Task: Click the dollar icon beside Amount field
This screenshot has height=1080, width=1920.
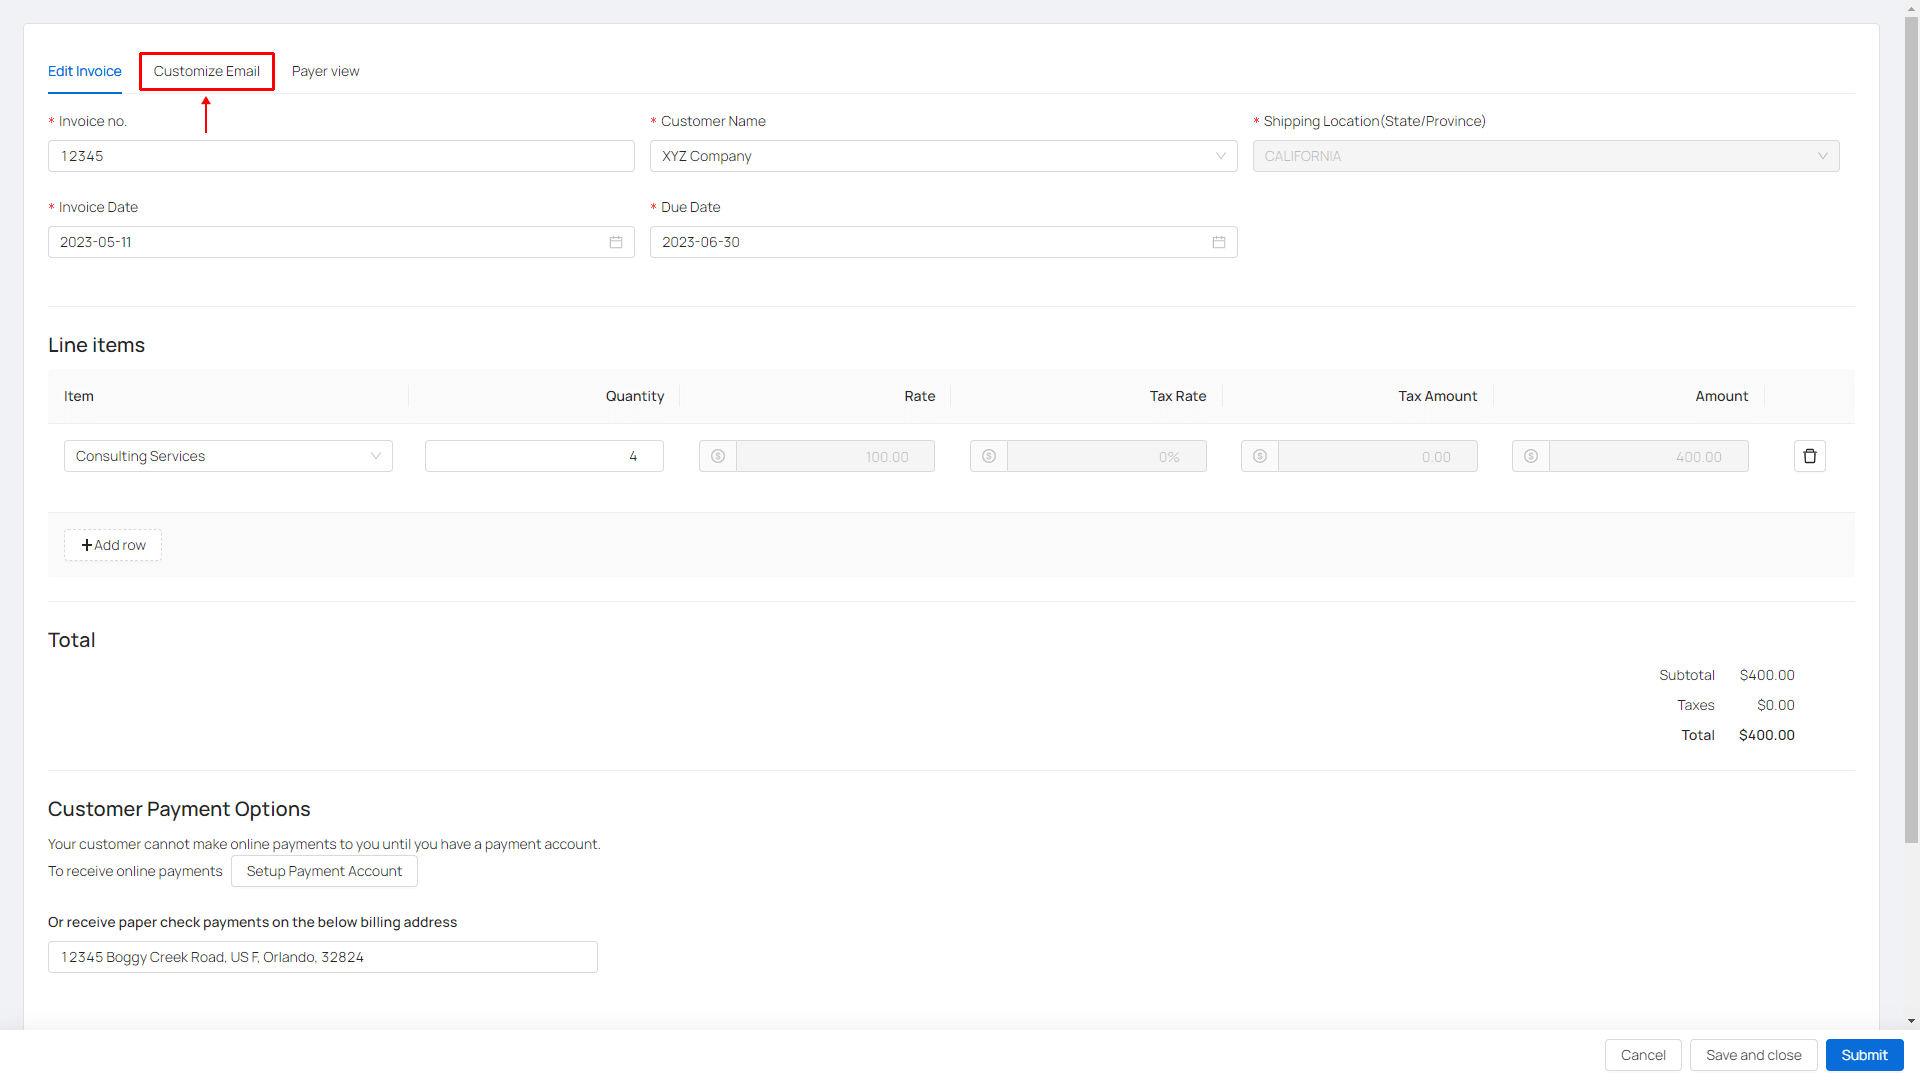Action: [x=1531, y=456]
